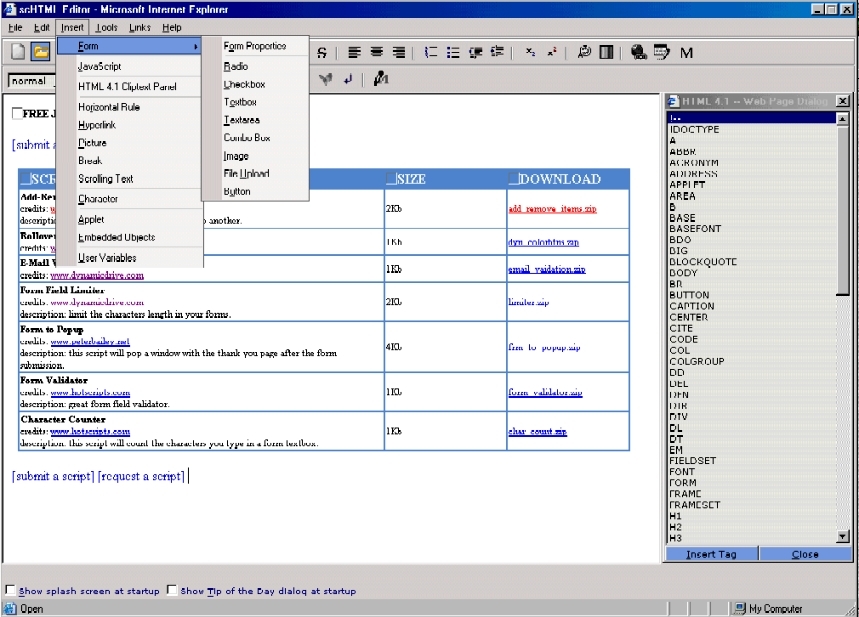Choose Checkbox from the Form submenu

point(255,84)
